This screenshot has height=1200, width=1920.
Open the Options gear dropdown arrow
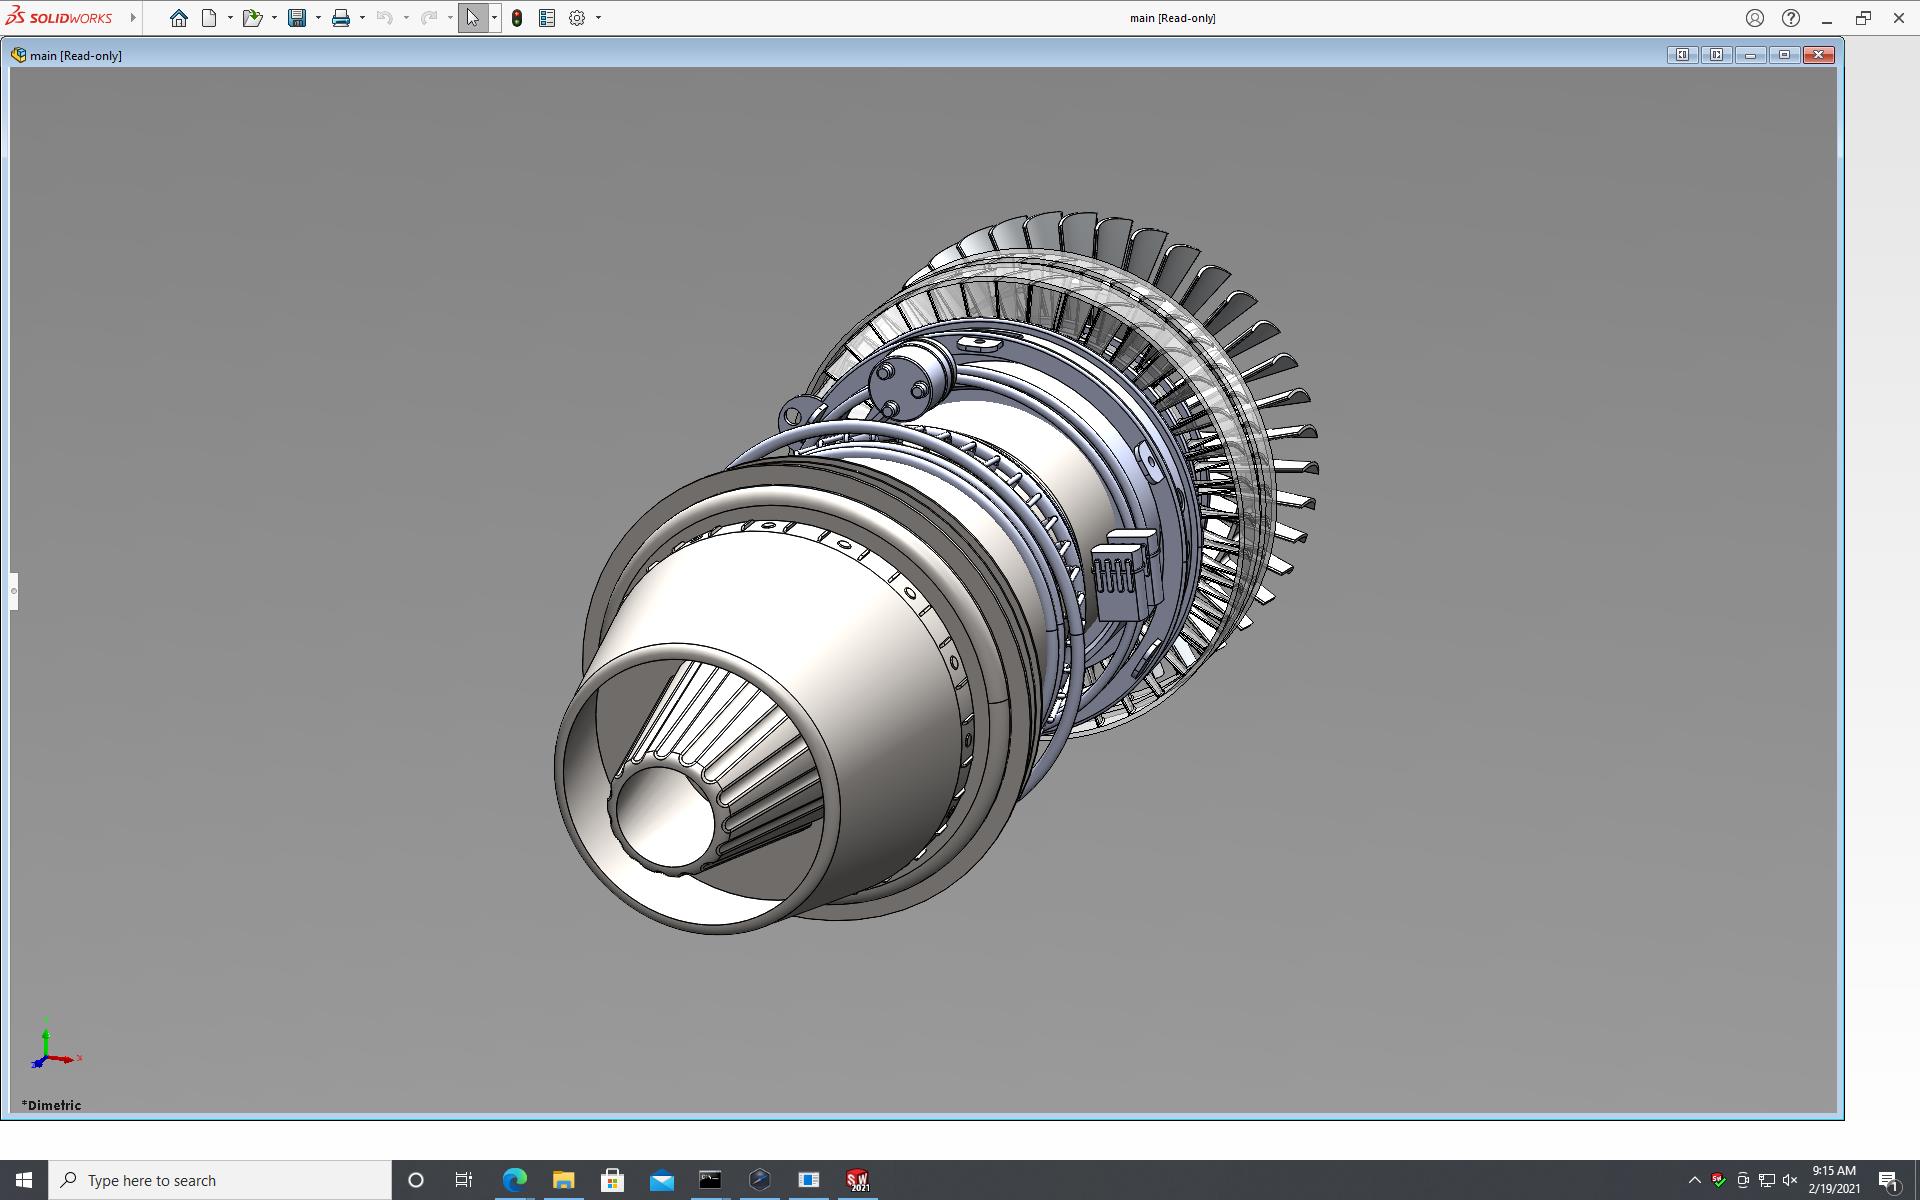598,18
